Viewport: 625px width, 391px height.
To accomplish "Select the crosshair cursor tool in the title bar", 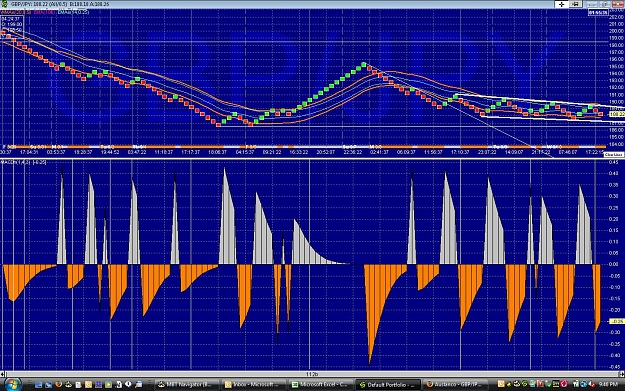I will pyautogui.click(x=561, y=4).
